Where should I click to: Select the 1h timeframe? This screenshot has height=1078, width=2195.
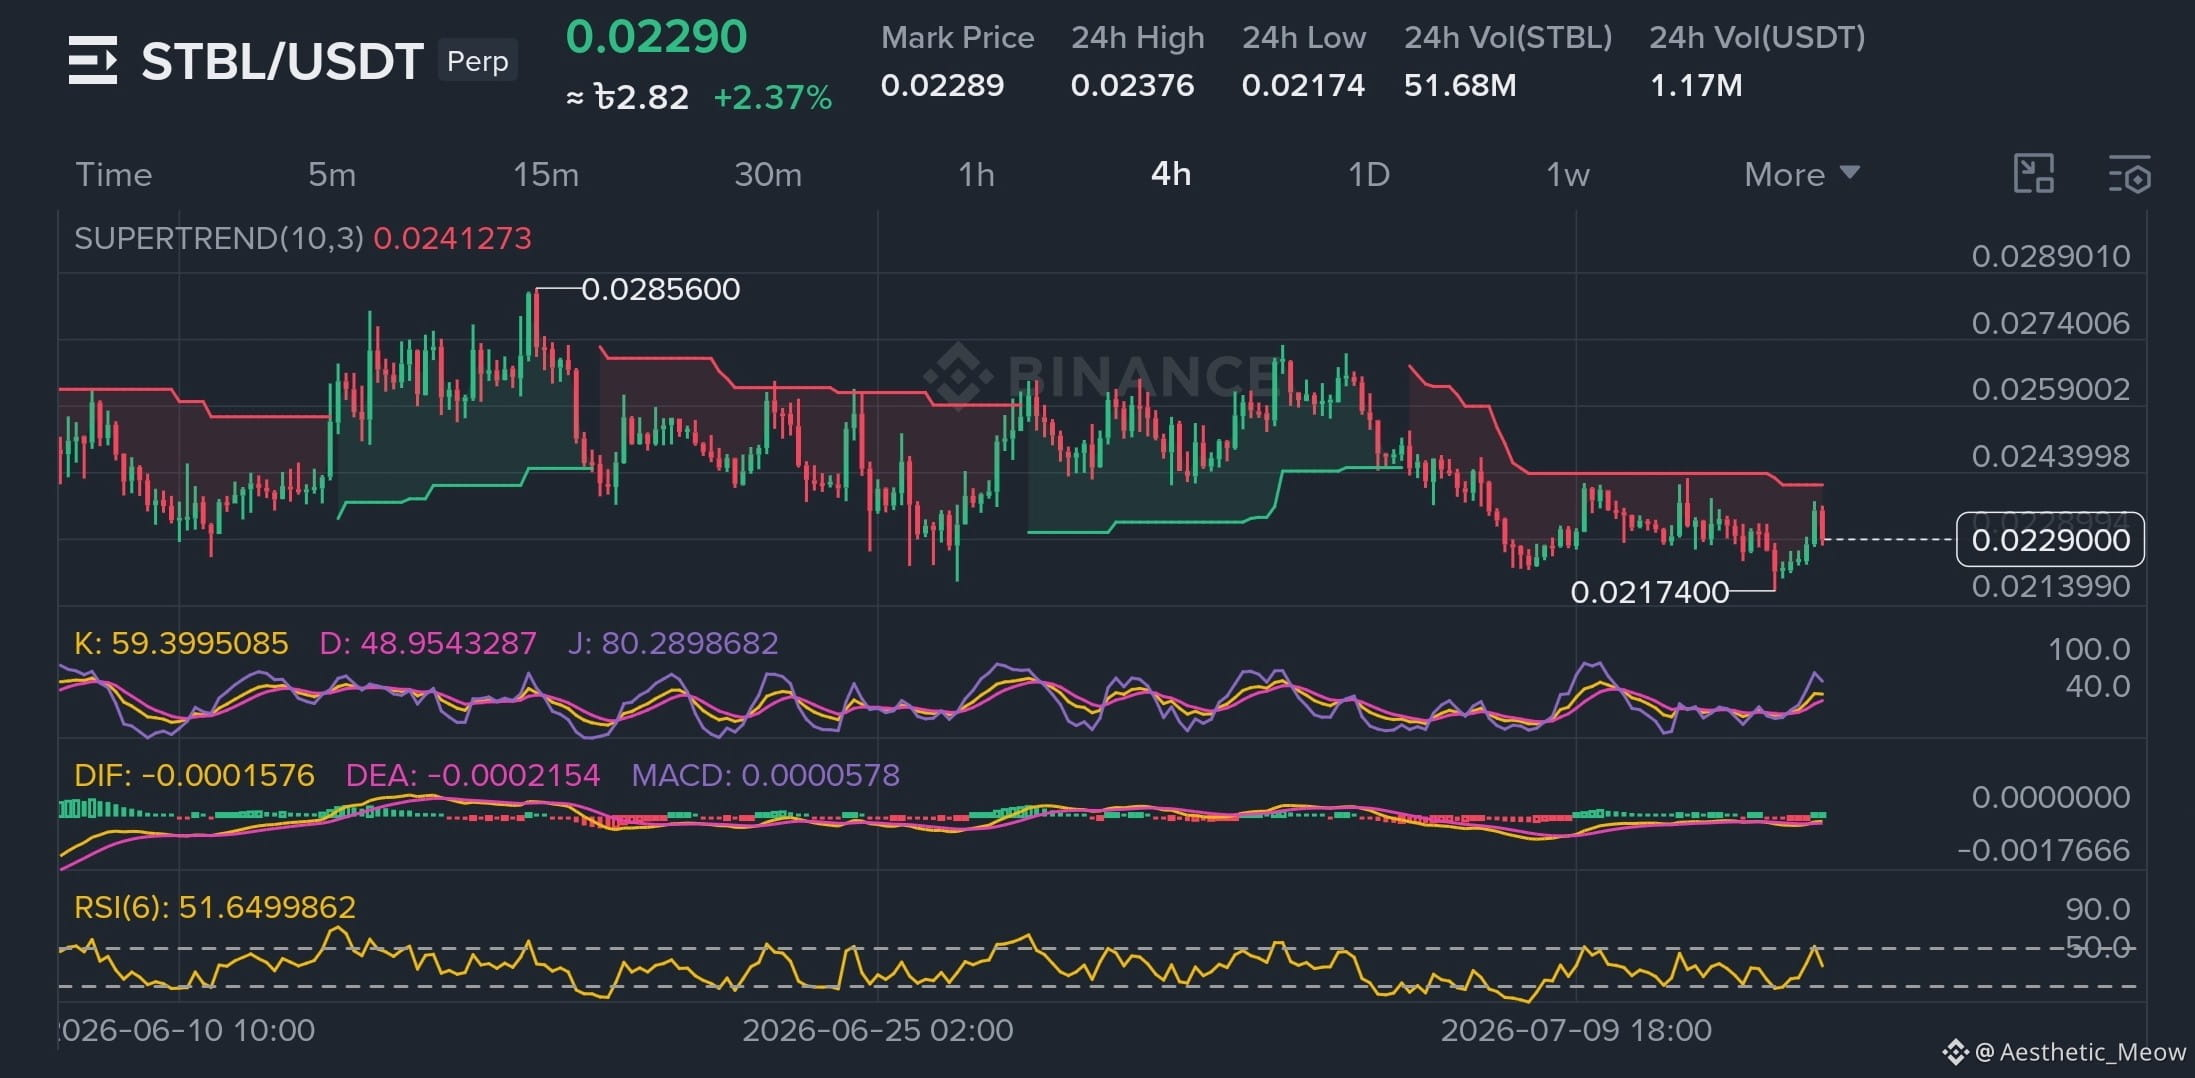[976, 174]
